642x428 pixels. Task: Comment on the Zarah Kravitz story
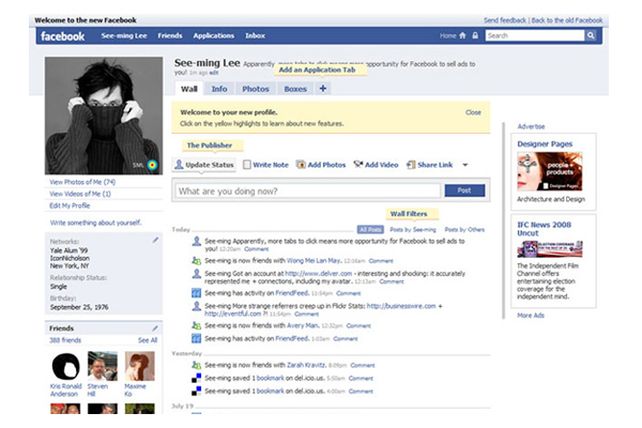[x=362, y=365]
